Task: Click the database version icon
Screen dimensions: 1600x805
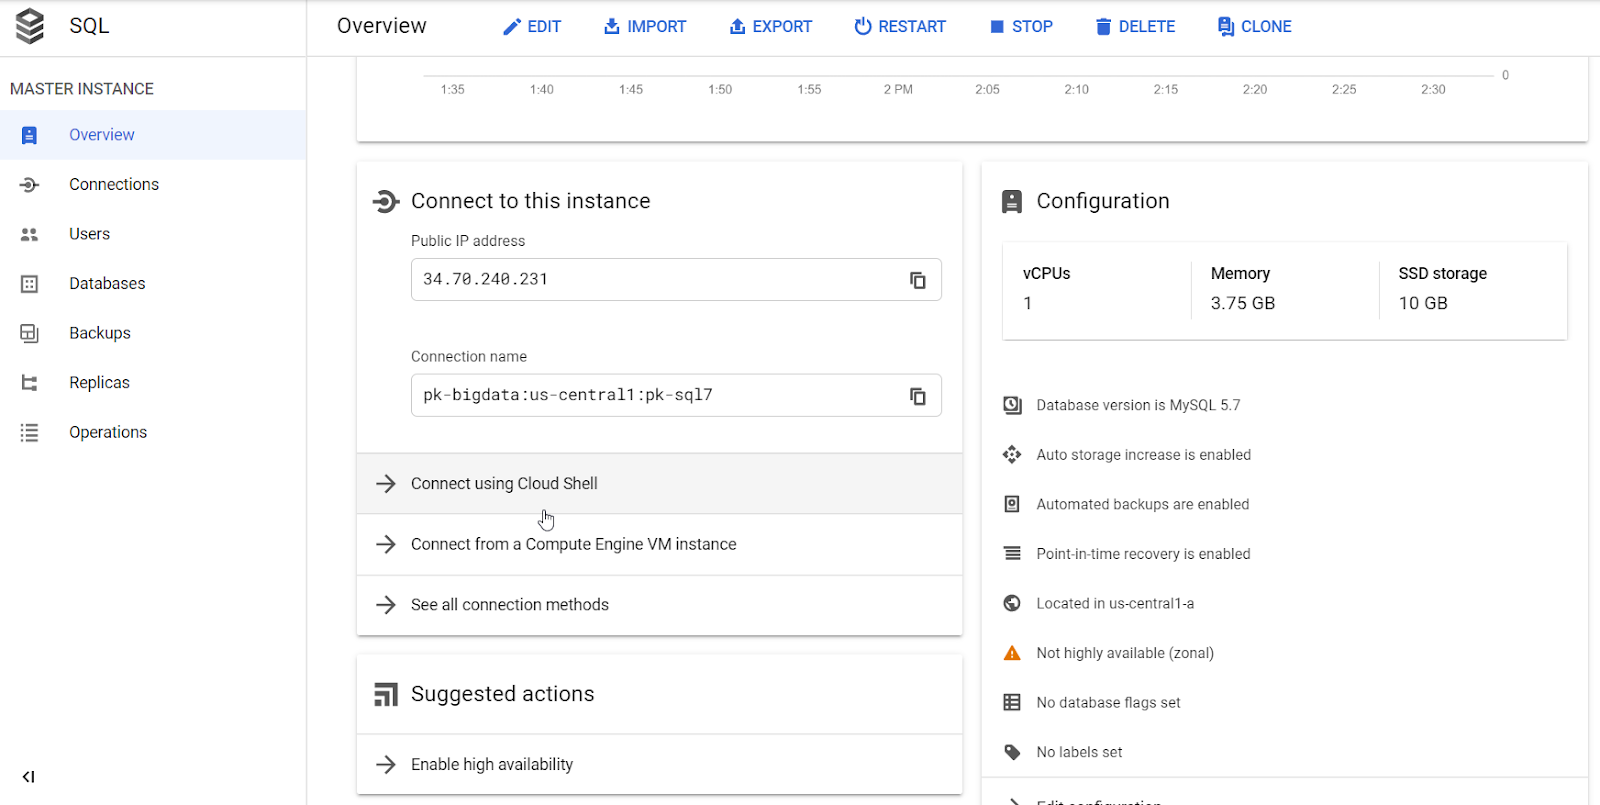Action: [1012, 405]
